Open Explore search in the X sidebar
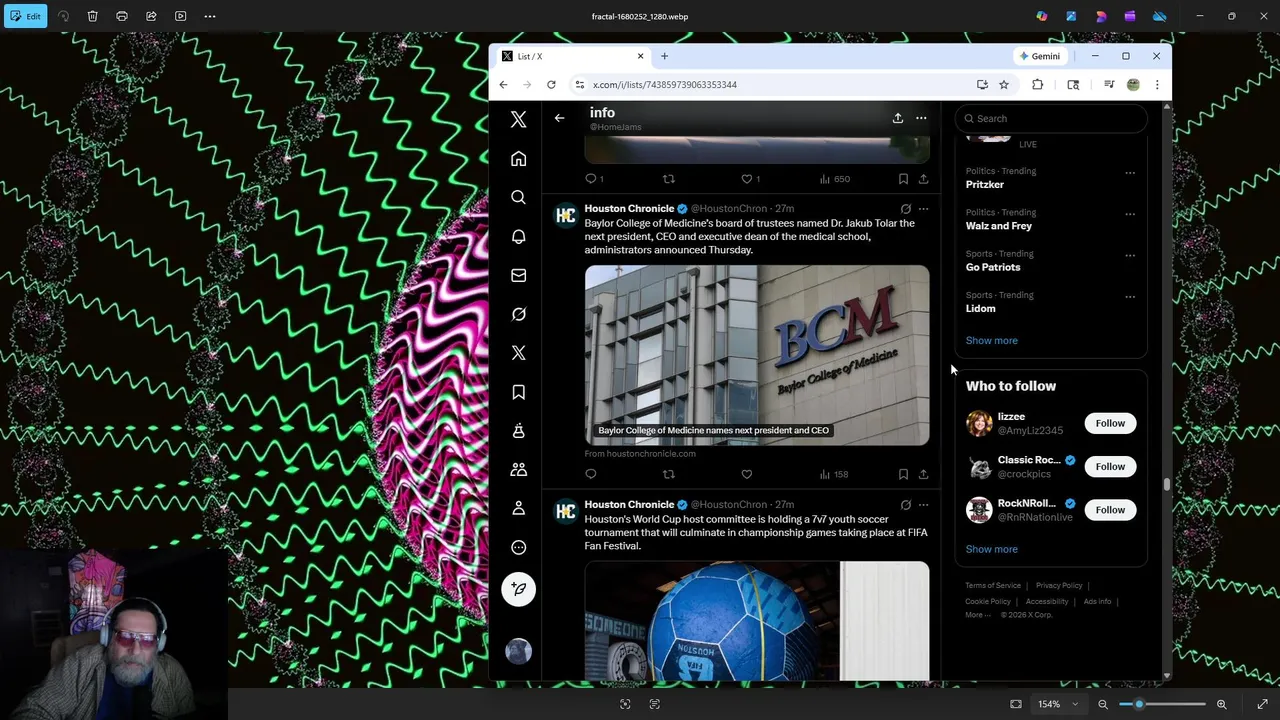Image resolution: width=1280 pixels, height=720 pixels. coord(518,198)
